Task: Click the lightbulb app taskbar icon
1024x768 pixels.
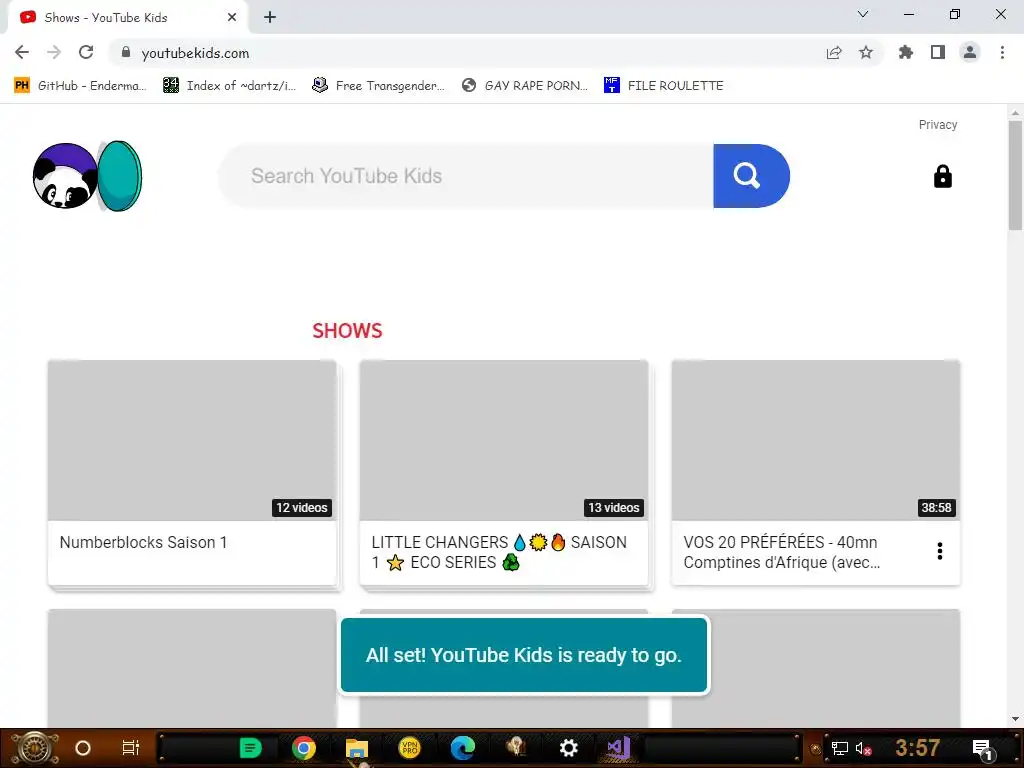Action: tap(516, 748)
